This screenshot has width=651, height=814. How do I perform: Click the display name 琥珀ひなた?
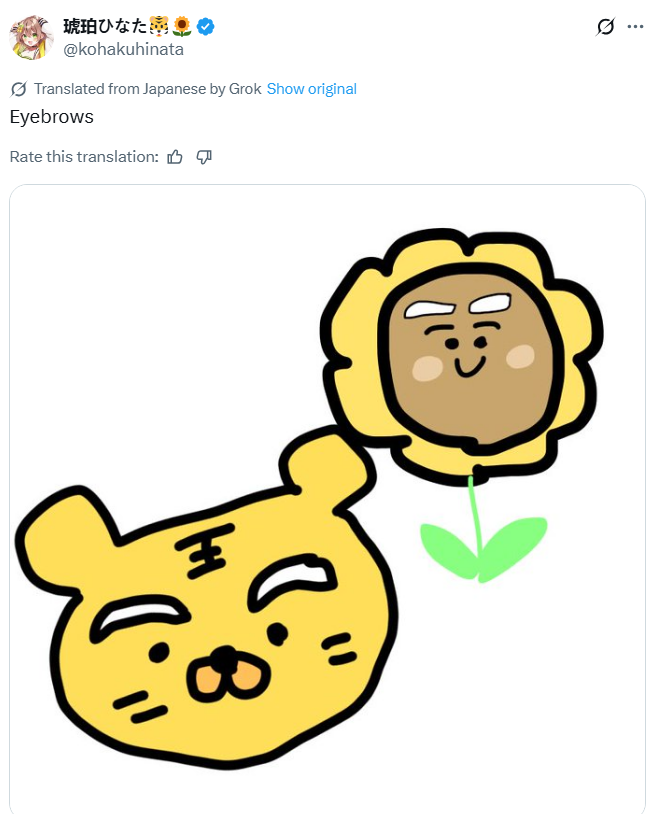click(x=105, y=27)
